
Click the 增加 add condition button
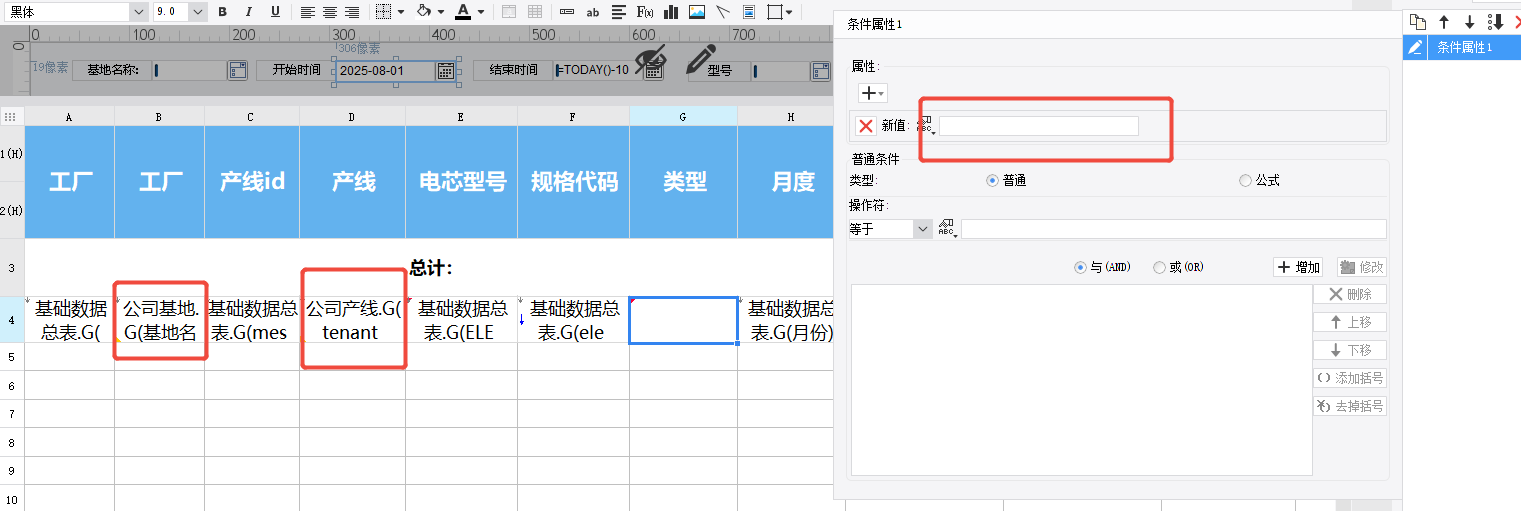(1298, 267)
